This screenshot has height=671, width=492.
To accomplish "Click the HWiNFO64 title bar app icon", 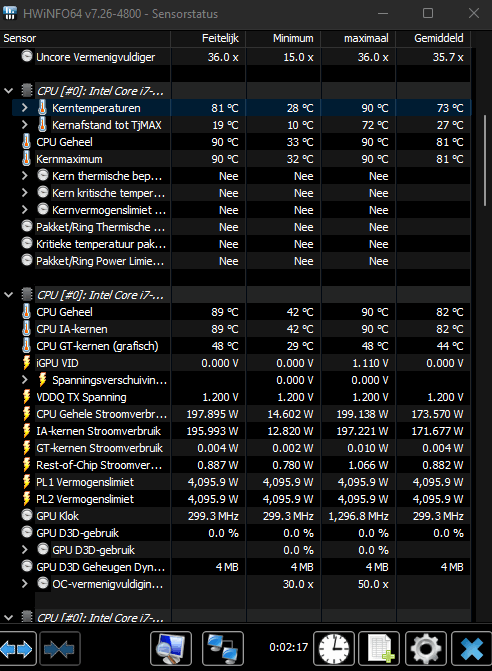I will pyautogui.click(x=10, y=13).
